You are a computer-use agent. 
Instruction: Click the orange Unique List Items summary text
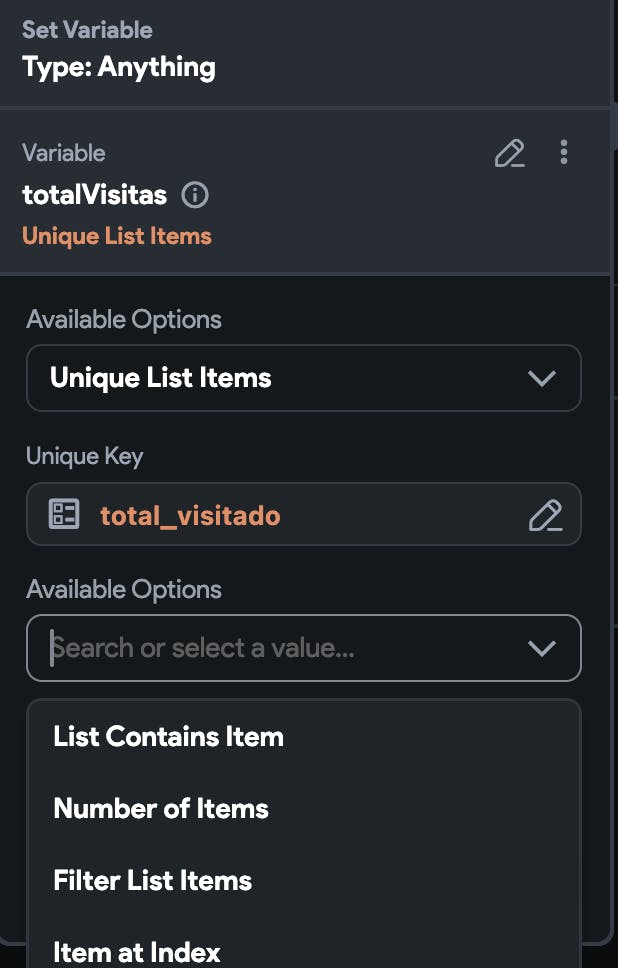[117, 236]
